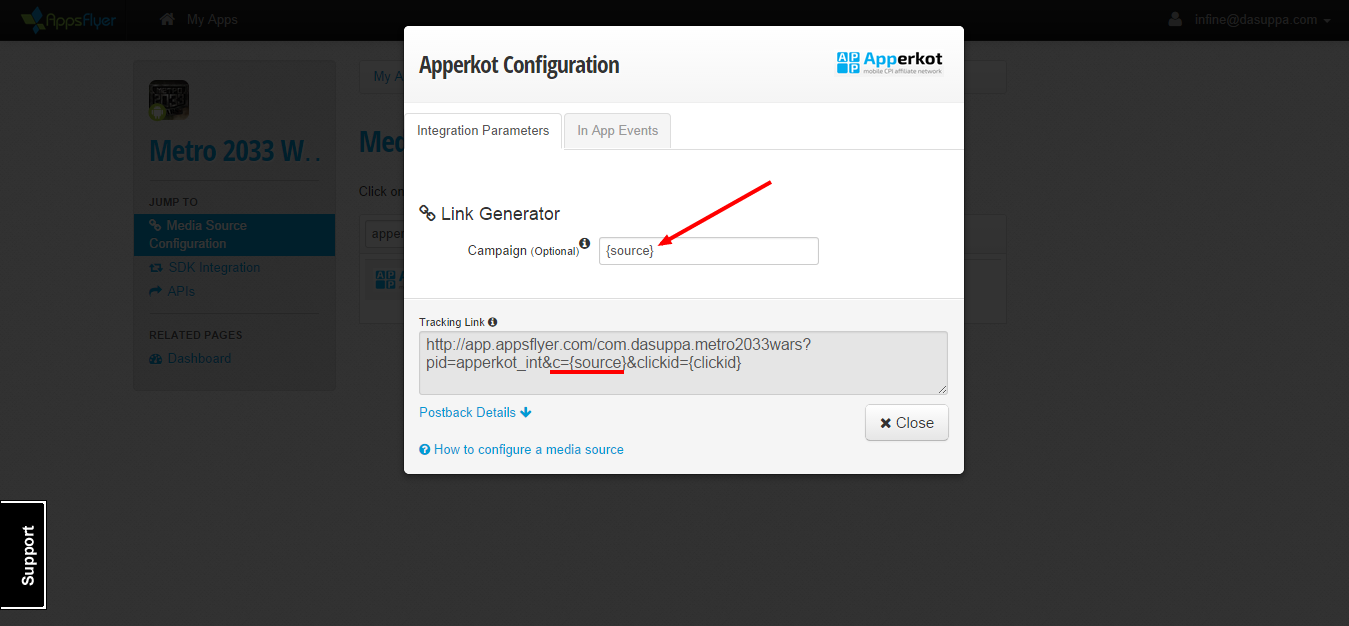The width and height of the screenshot is (1349, 626).
Task: Open the infine@dasuppa.com account dropdown
Action: (x=1261, y=20)
